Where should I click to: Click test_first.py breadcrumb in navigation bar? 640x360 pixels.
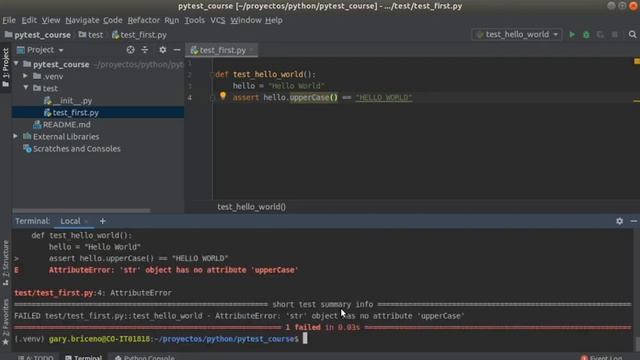139,35
